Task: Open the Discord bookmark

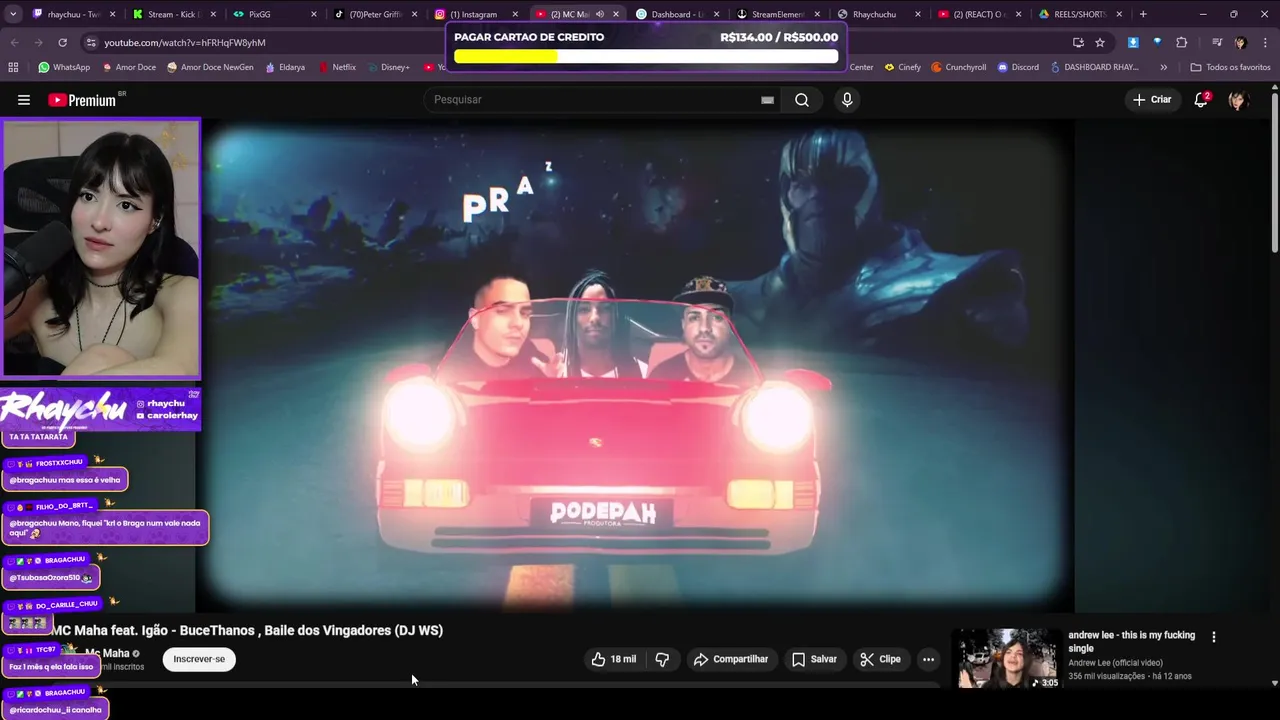Action: tap(1018, 67)
